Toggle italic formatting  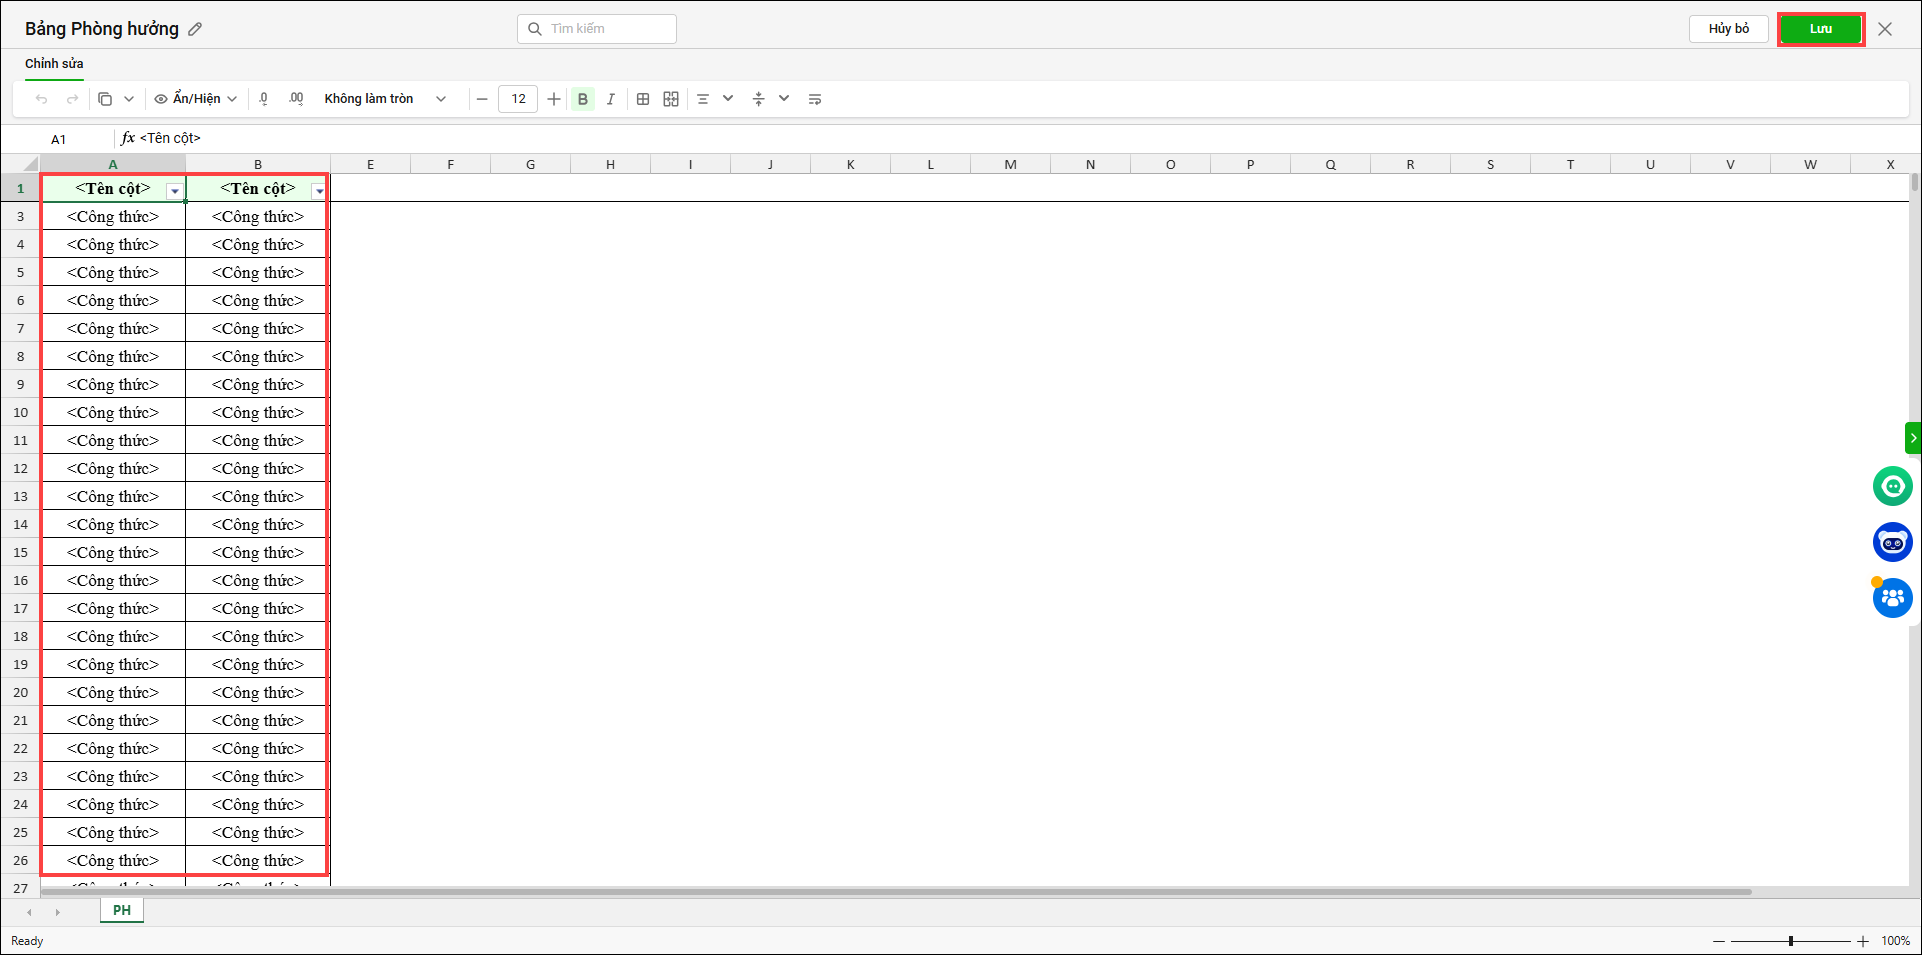(x=610, y=99)
